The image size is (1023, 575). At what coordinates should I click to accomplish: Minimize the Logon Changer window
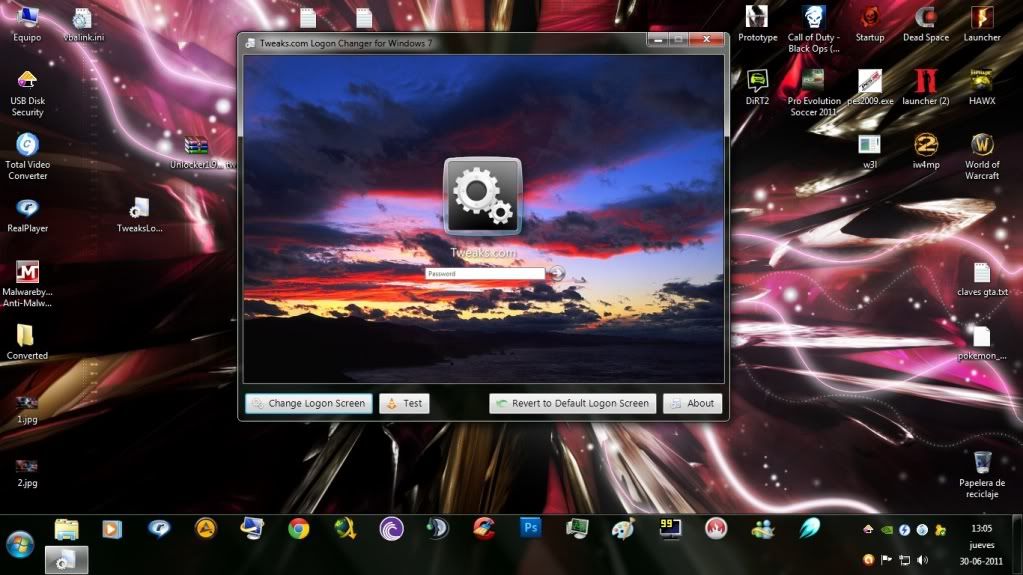(x=658, y=40)
